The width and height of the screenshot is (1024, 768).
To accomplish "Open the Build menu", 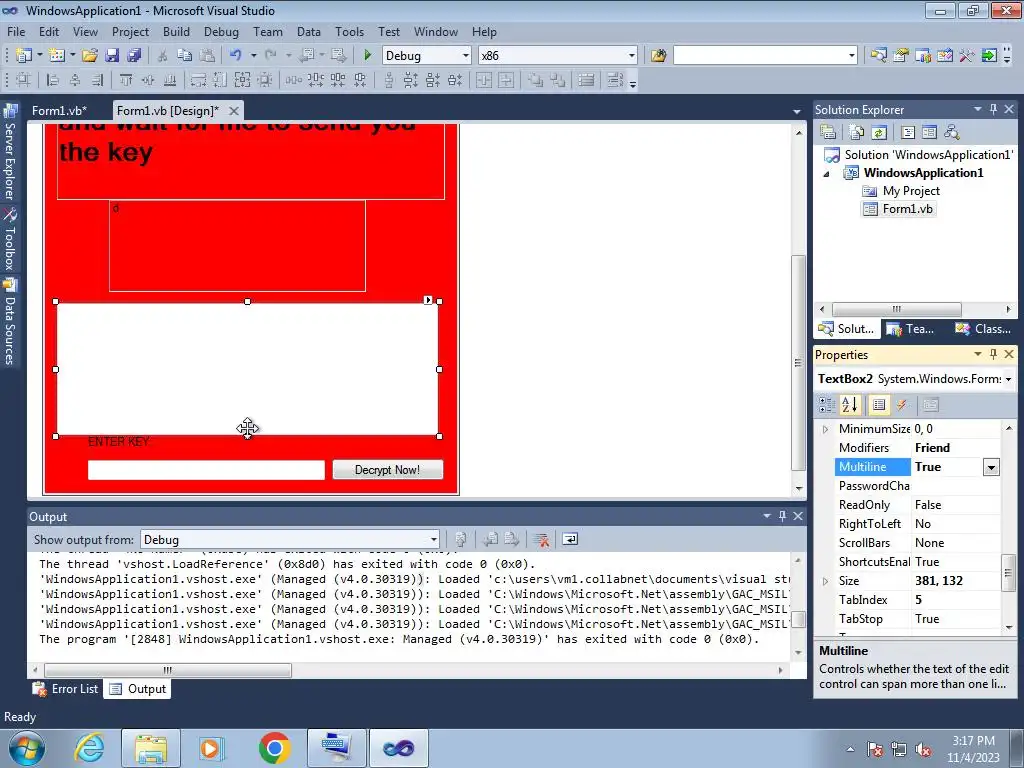I will [x=176, y=31].
